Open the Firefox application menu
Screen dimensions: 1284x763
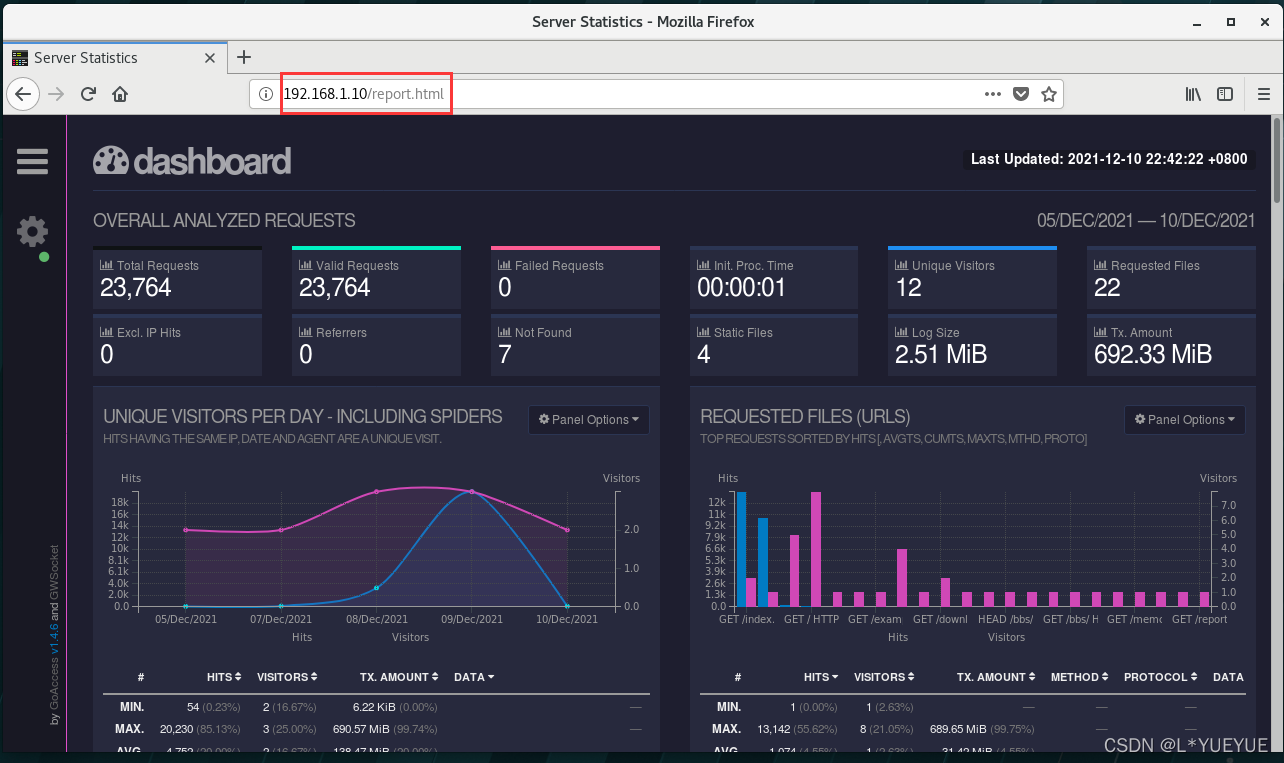1263,94
